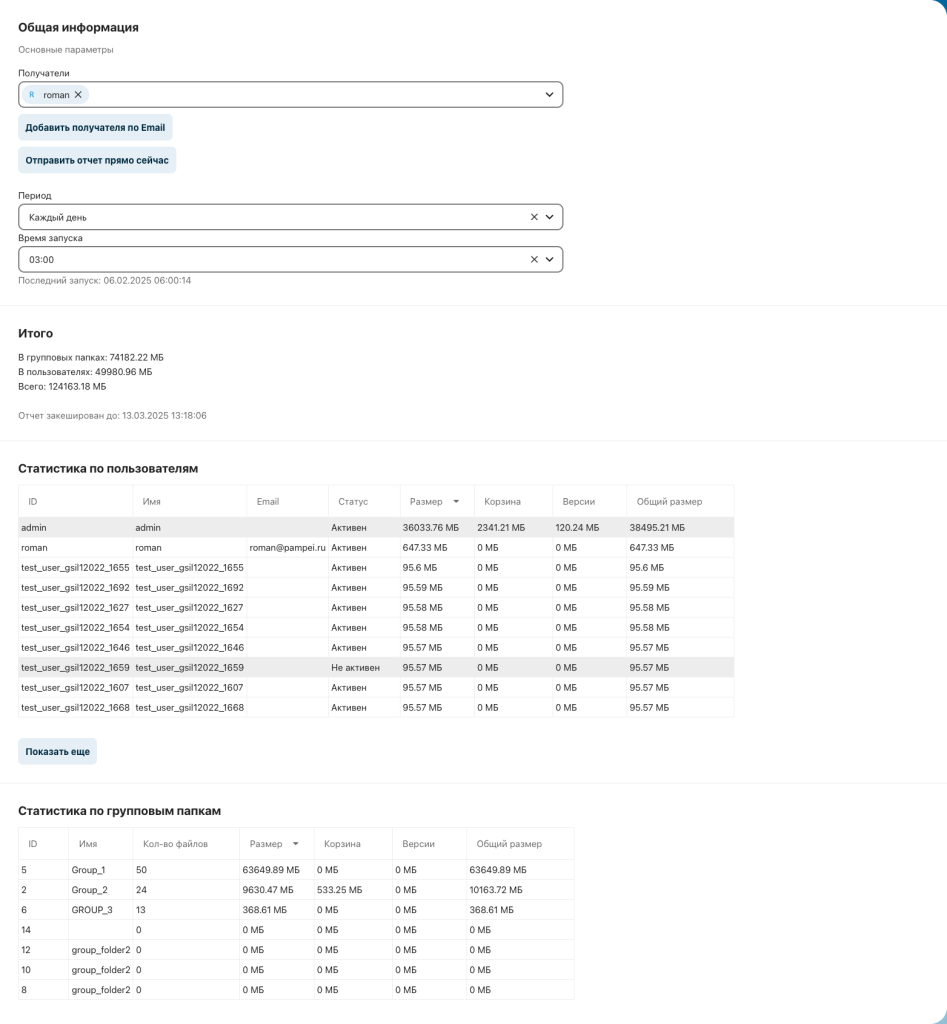Select the inactive test_user_gsil12022_1659 row
The height and width of the screenshot is (1024, 947).
click(x=375, y=667)
